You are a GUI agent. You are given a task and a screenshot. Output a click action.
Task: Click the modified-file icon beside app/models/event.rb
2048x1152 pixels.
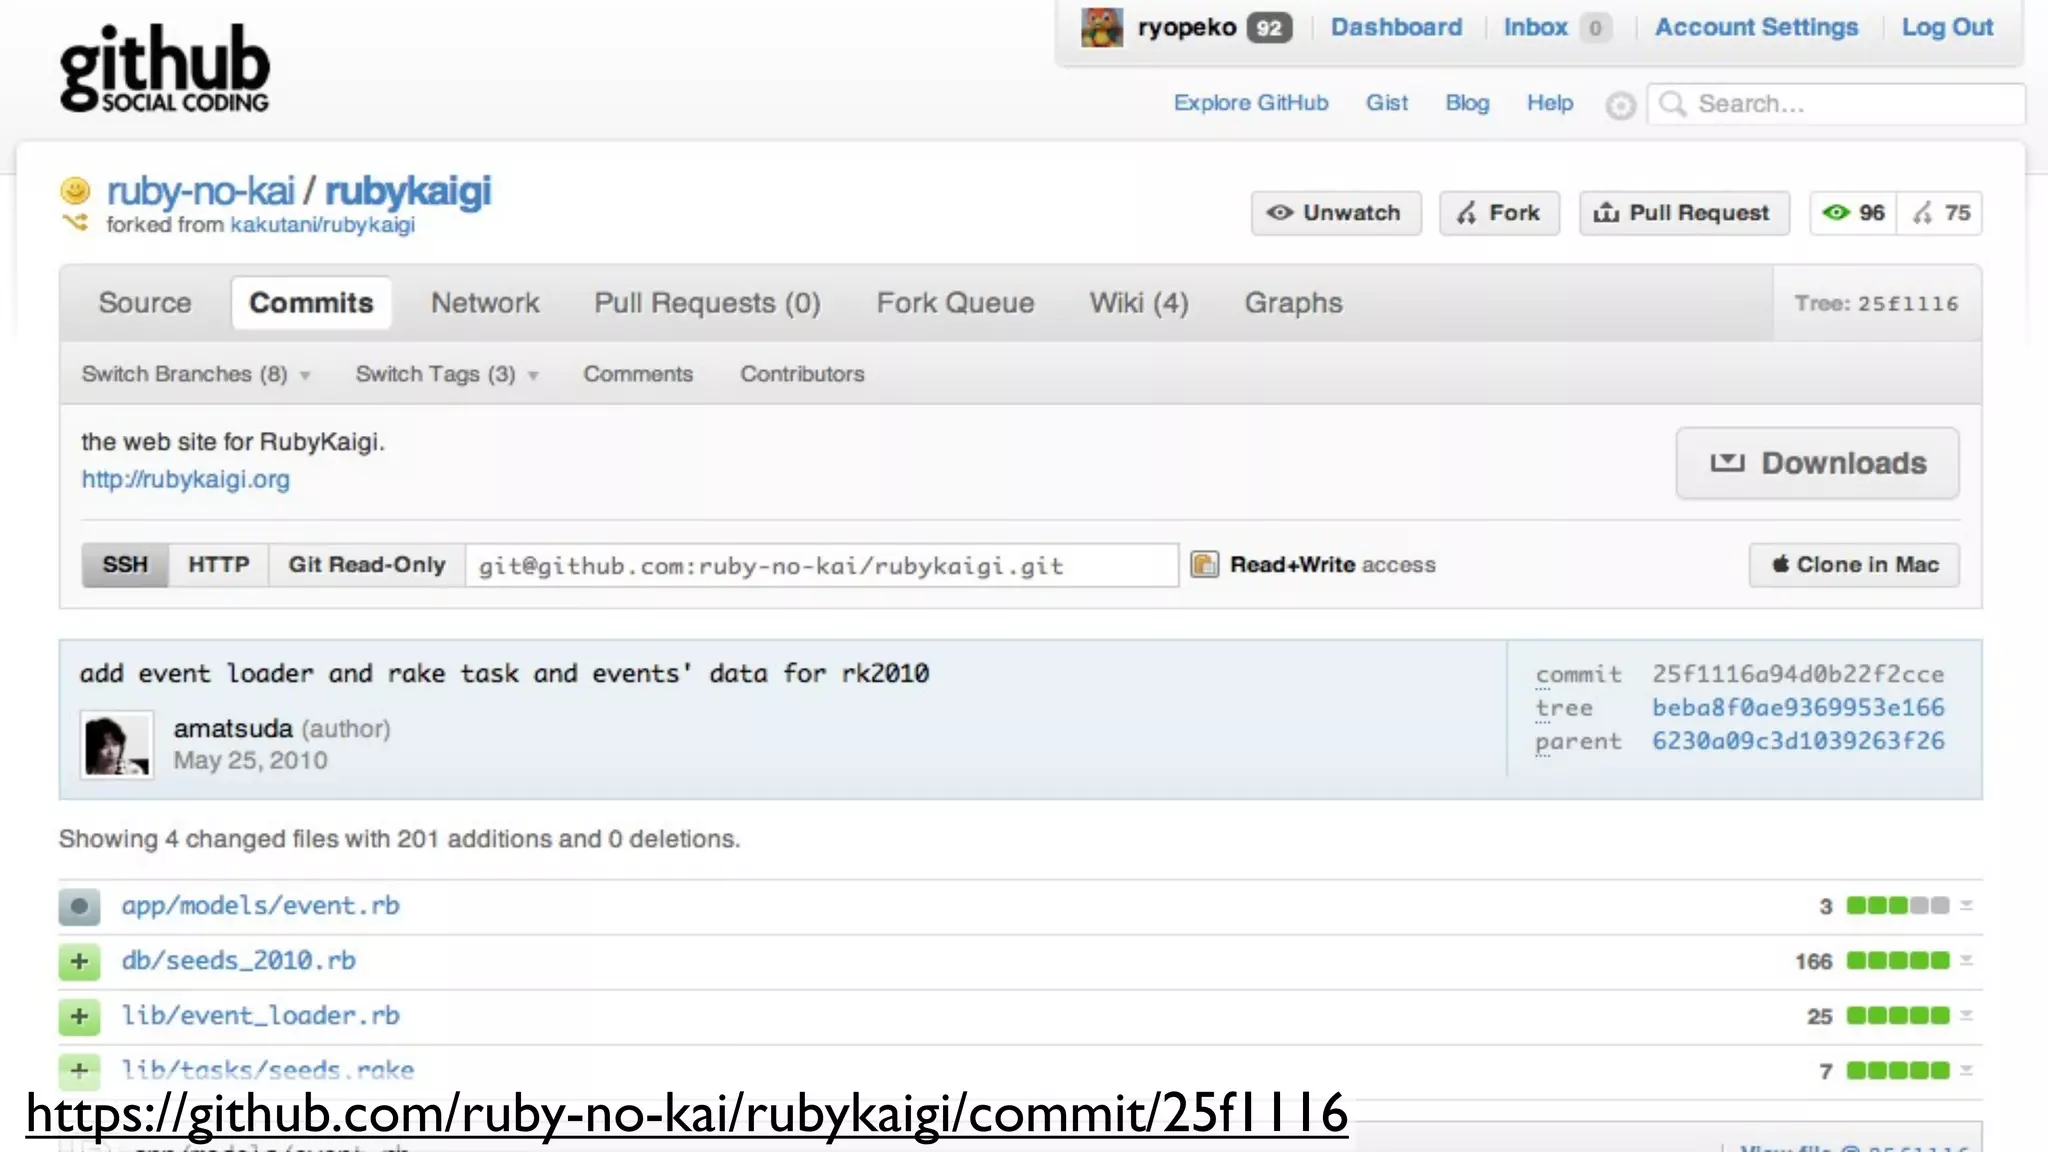point(79,907)
